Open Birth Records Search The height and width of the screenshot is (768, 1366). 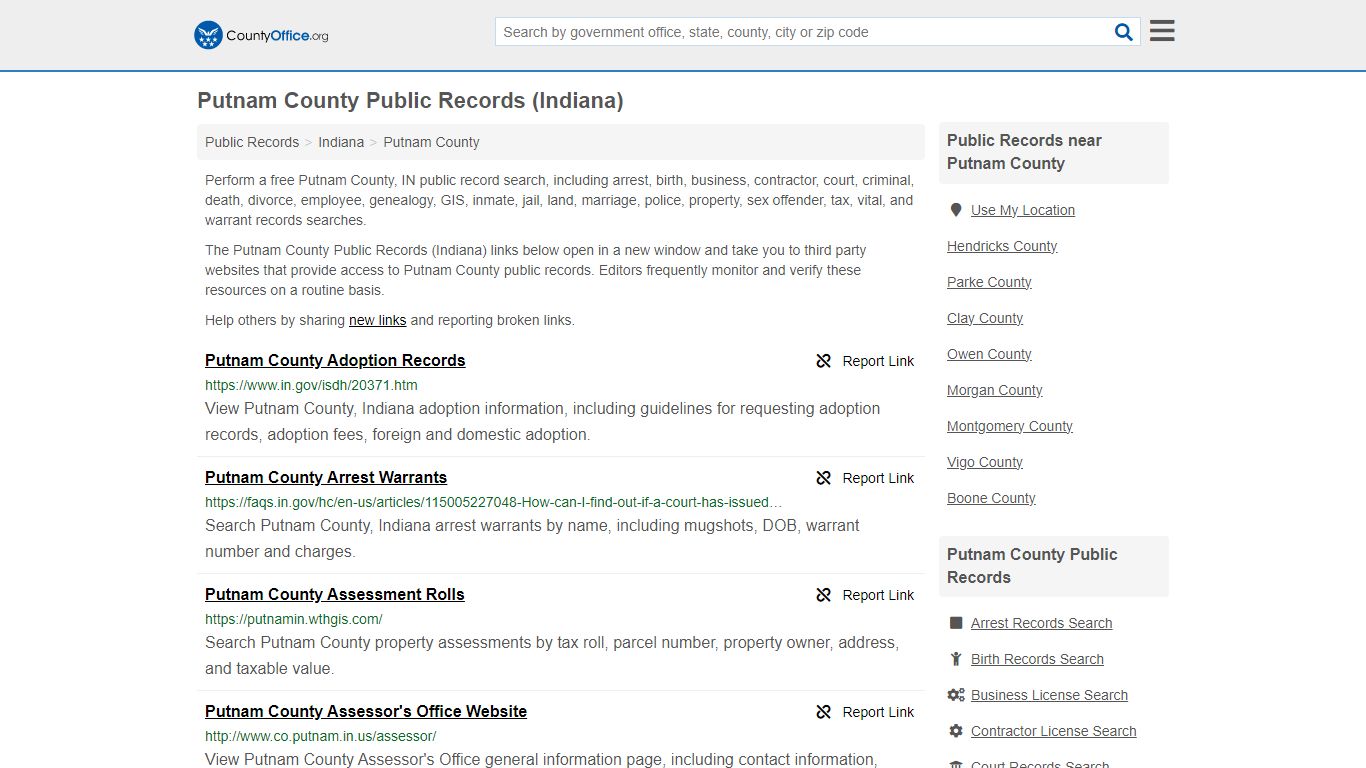point(1037,659)
